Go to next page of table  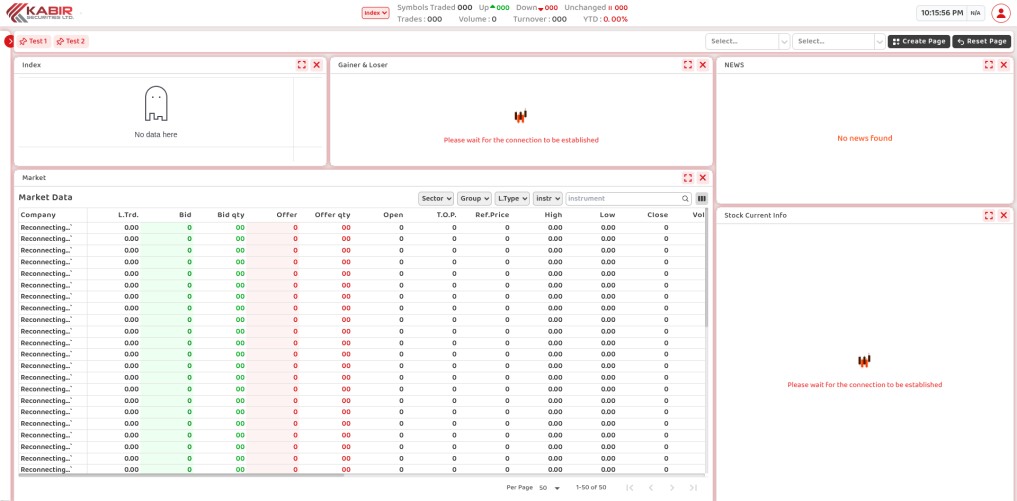click(x=672, y=487)
